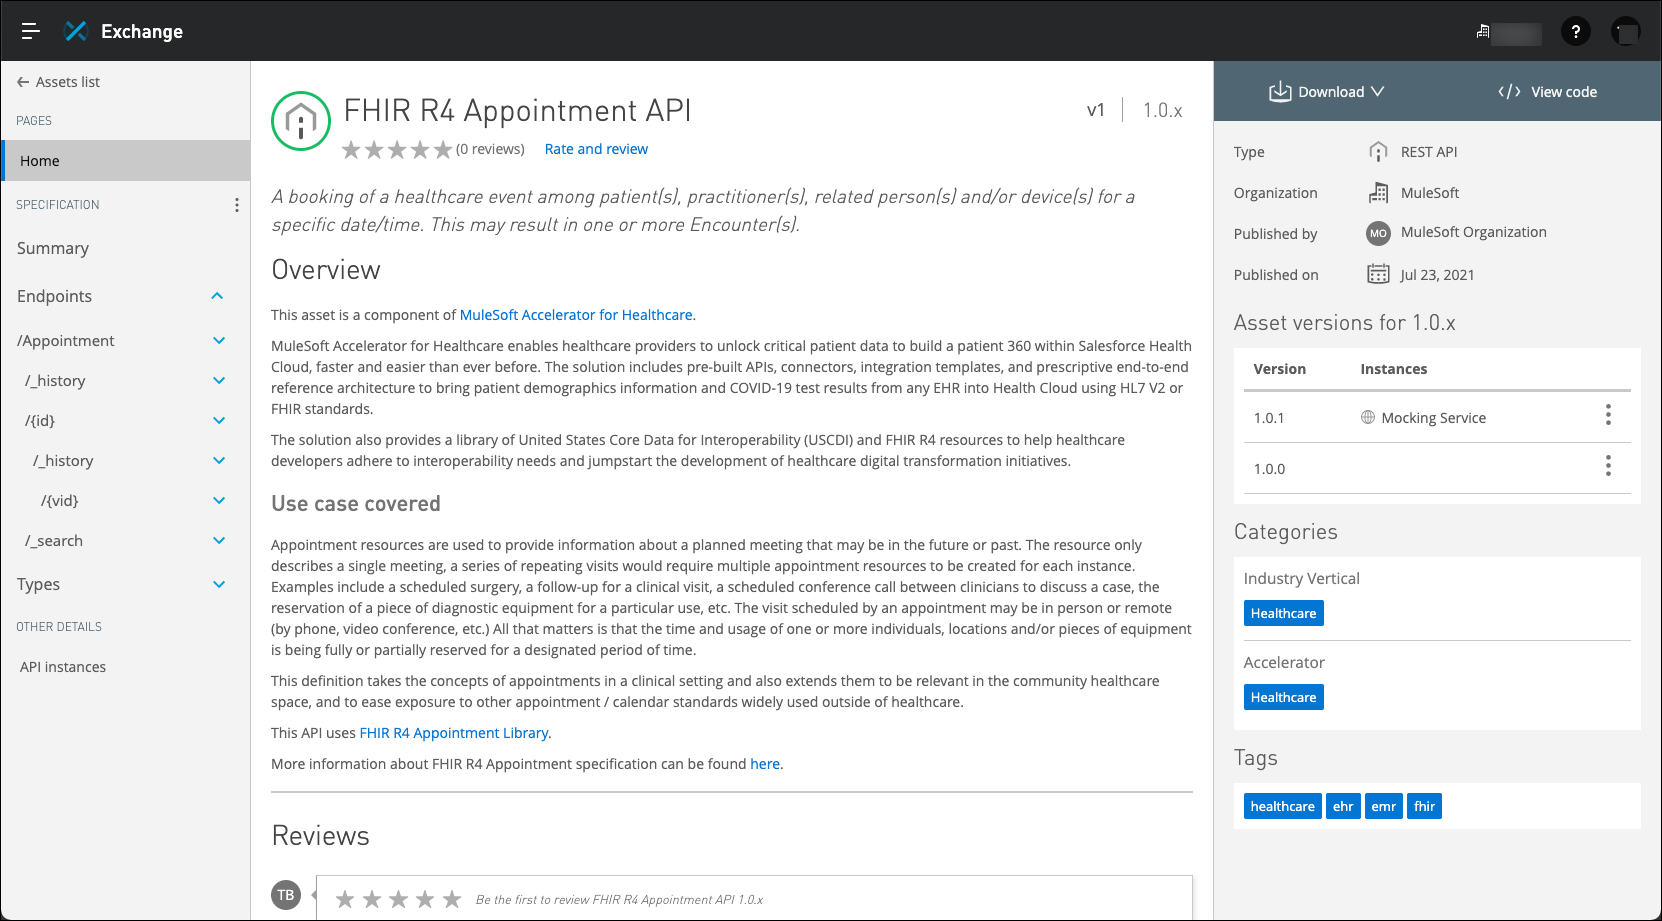Open the Summary section
Screen dimensions: 1662x921
point(53,248)
